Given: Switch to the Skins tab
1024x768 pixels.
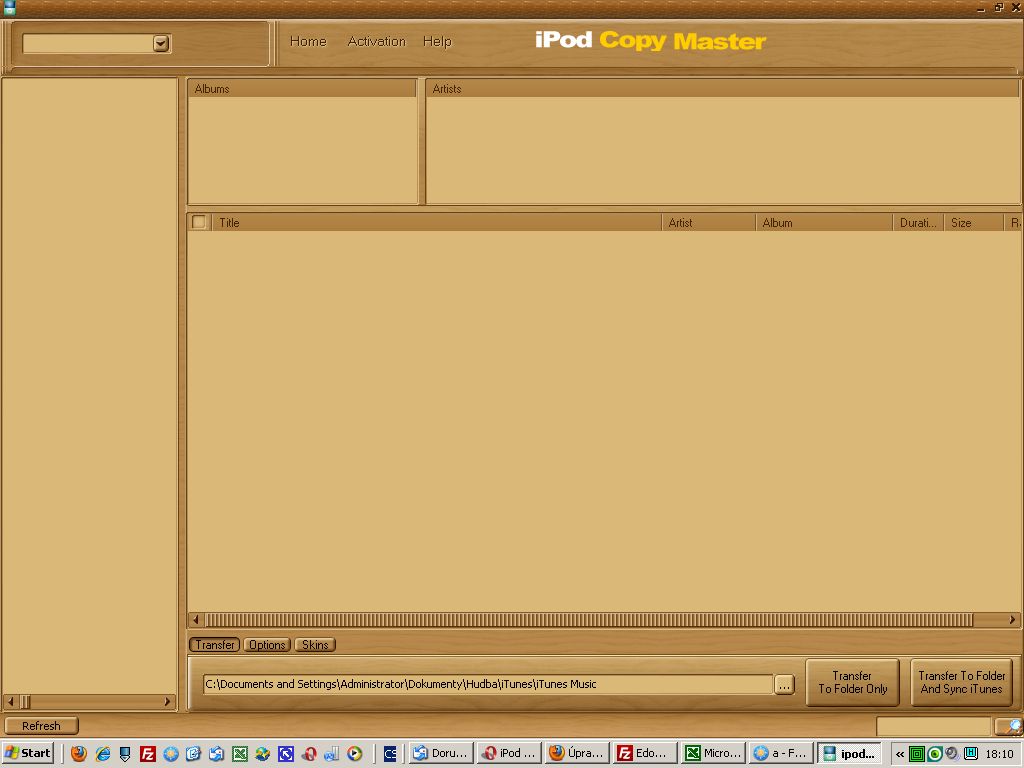Looking at the screenshot, I should (315, 645).
